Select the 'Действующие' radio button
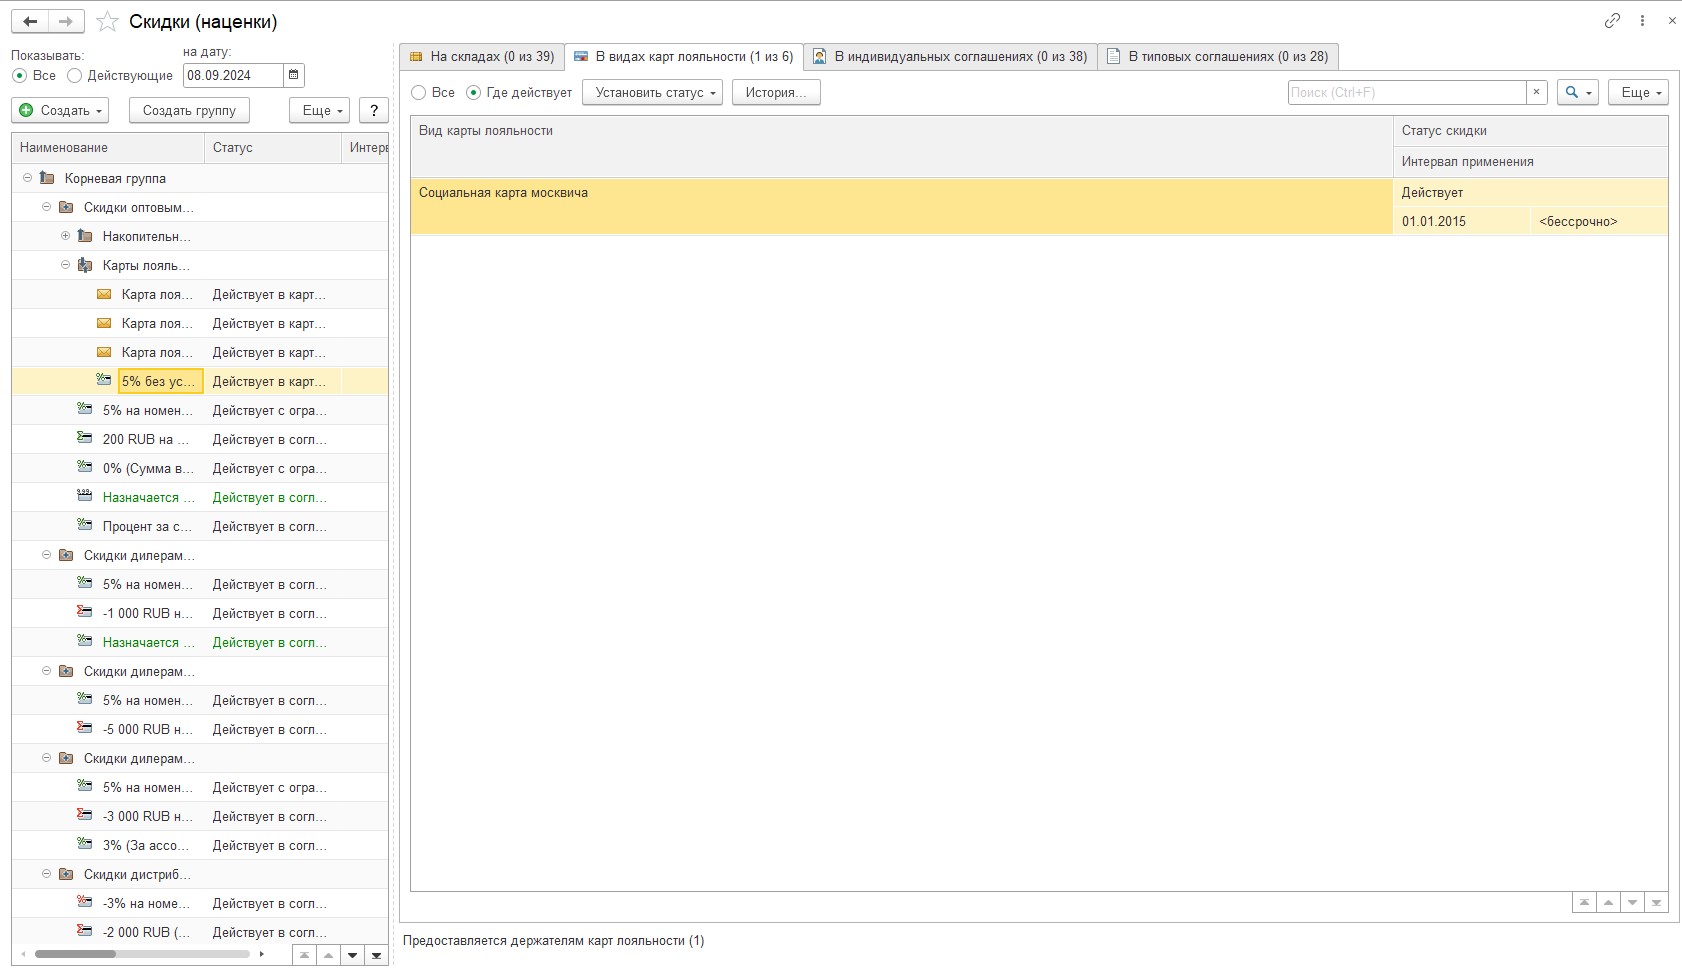Image resolution: width=1682 pixels, height=968 pixels. pyautogui.click(x=75, y=76)
